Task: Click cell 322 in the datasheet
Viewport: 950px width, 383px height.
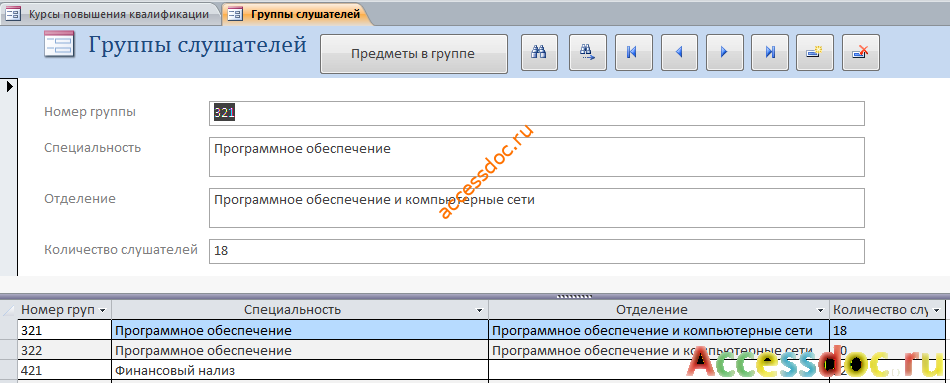Action: coord(64,350)
